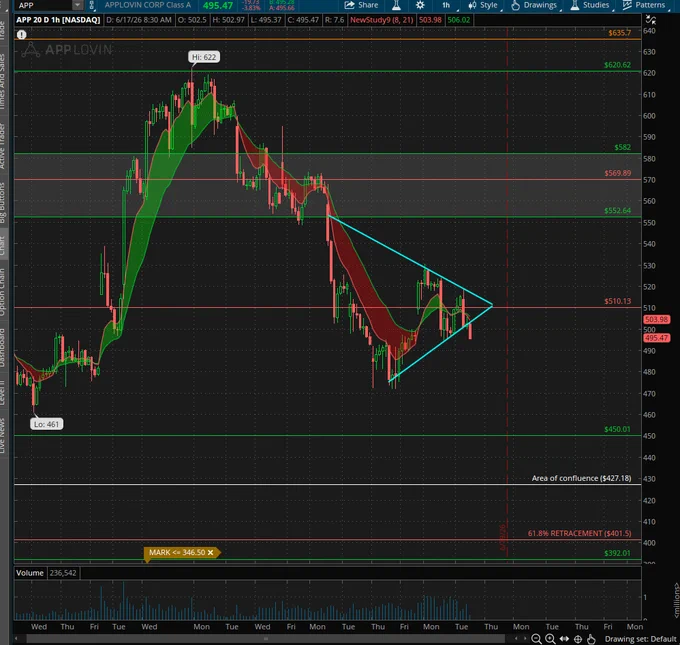Click Area of confluence ($427.18) label
This screenshot has height=645, width=680.
point(581,478)
